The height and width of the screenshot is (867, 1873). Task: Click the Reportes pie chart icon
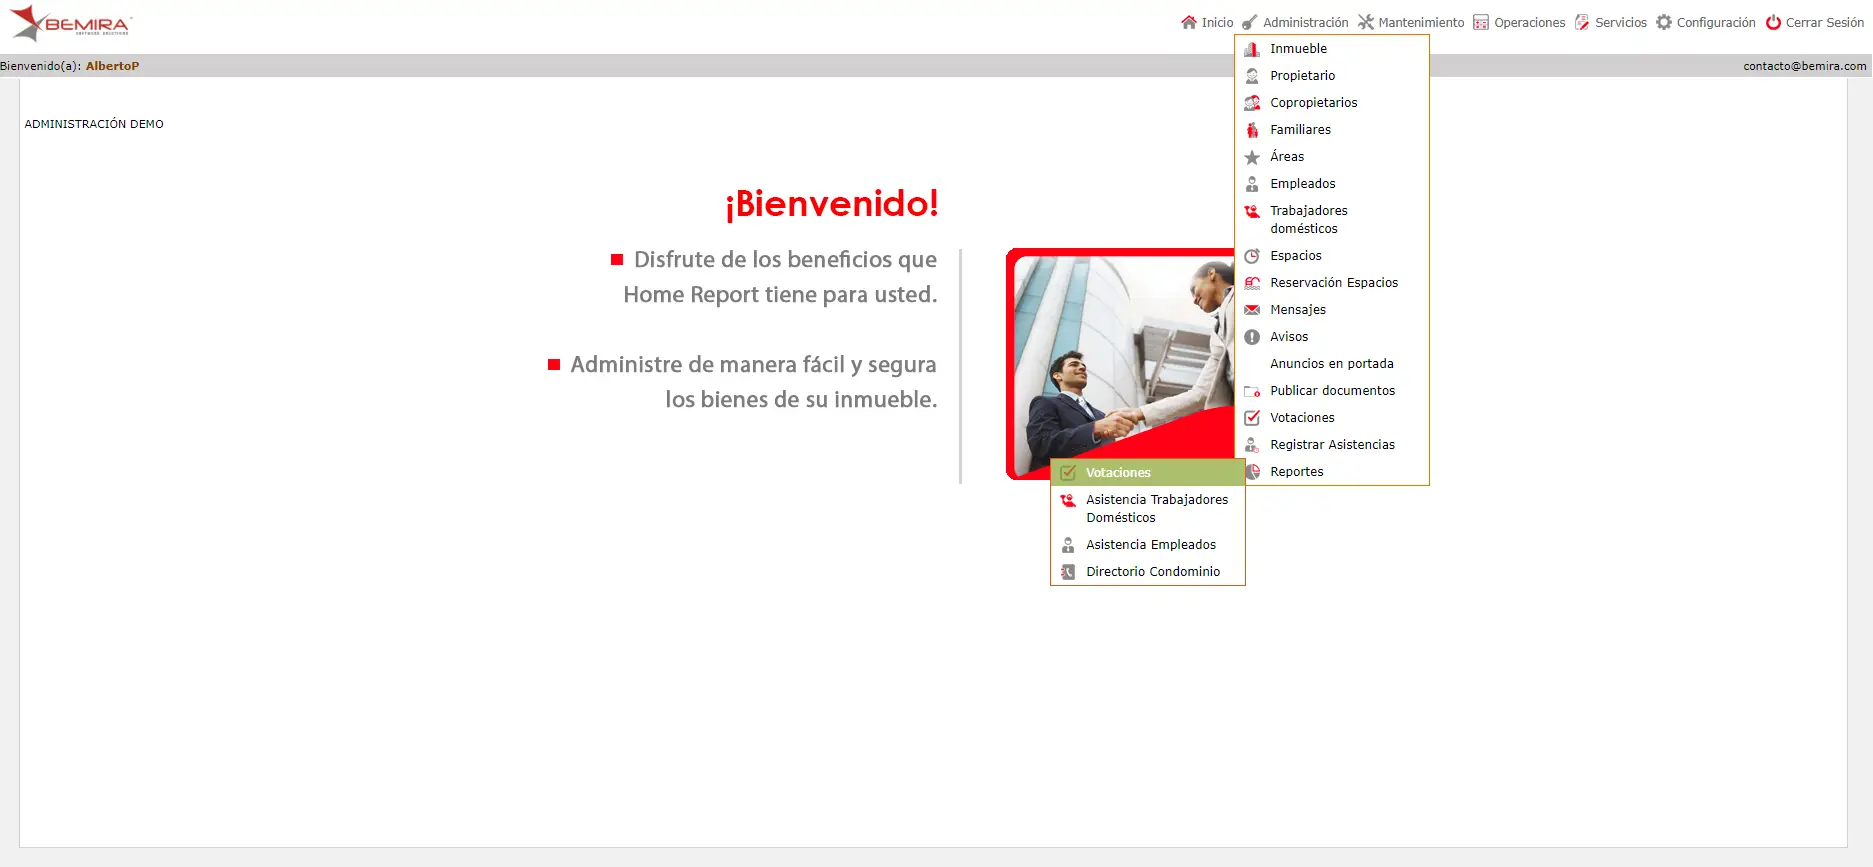[1253, 472]
